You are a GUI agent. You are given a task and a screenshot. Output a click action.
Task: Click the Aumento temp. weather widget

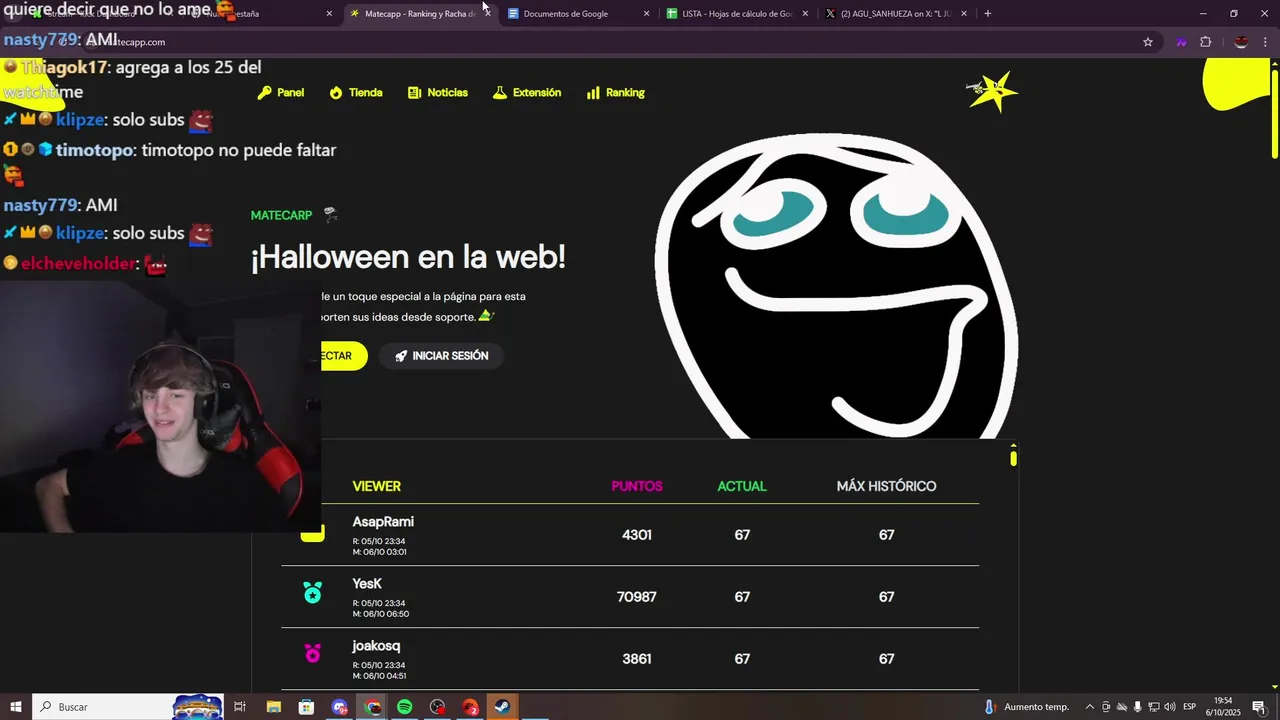click(x=1026, y=707)
